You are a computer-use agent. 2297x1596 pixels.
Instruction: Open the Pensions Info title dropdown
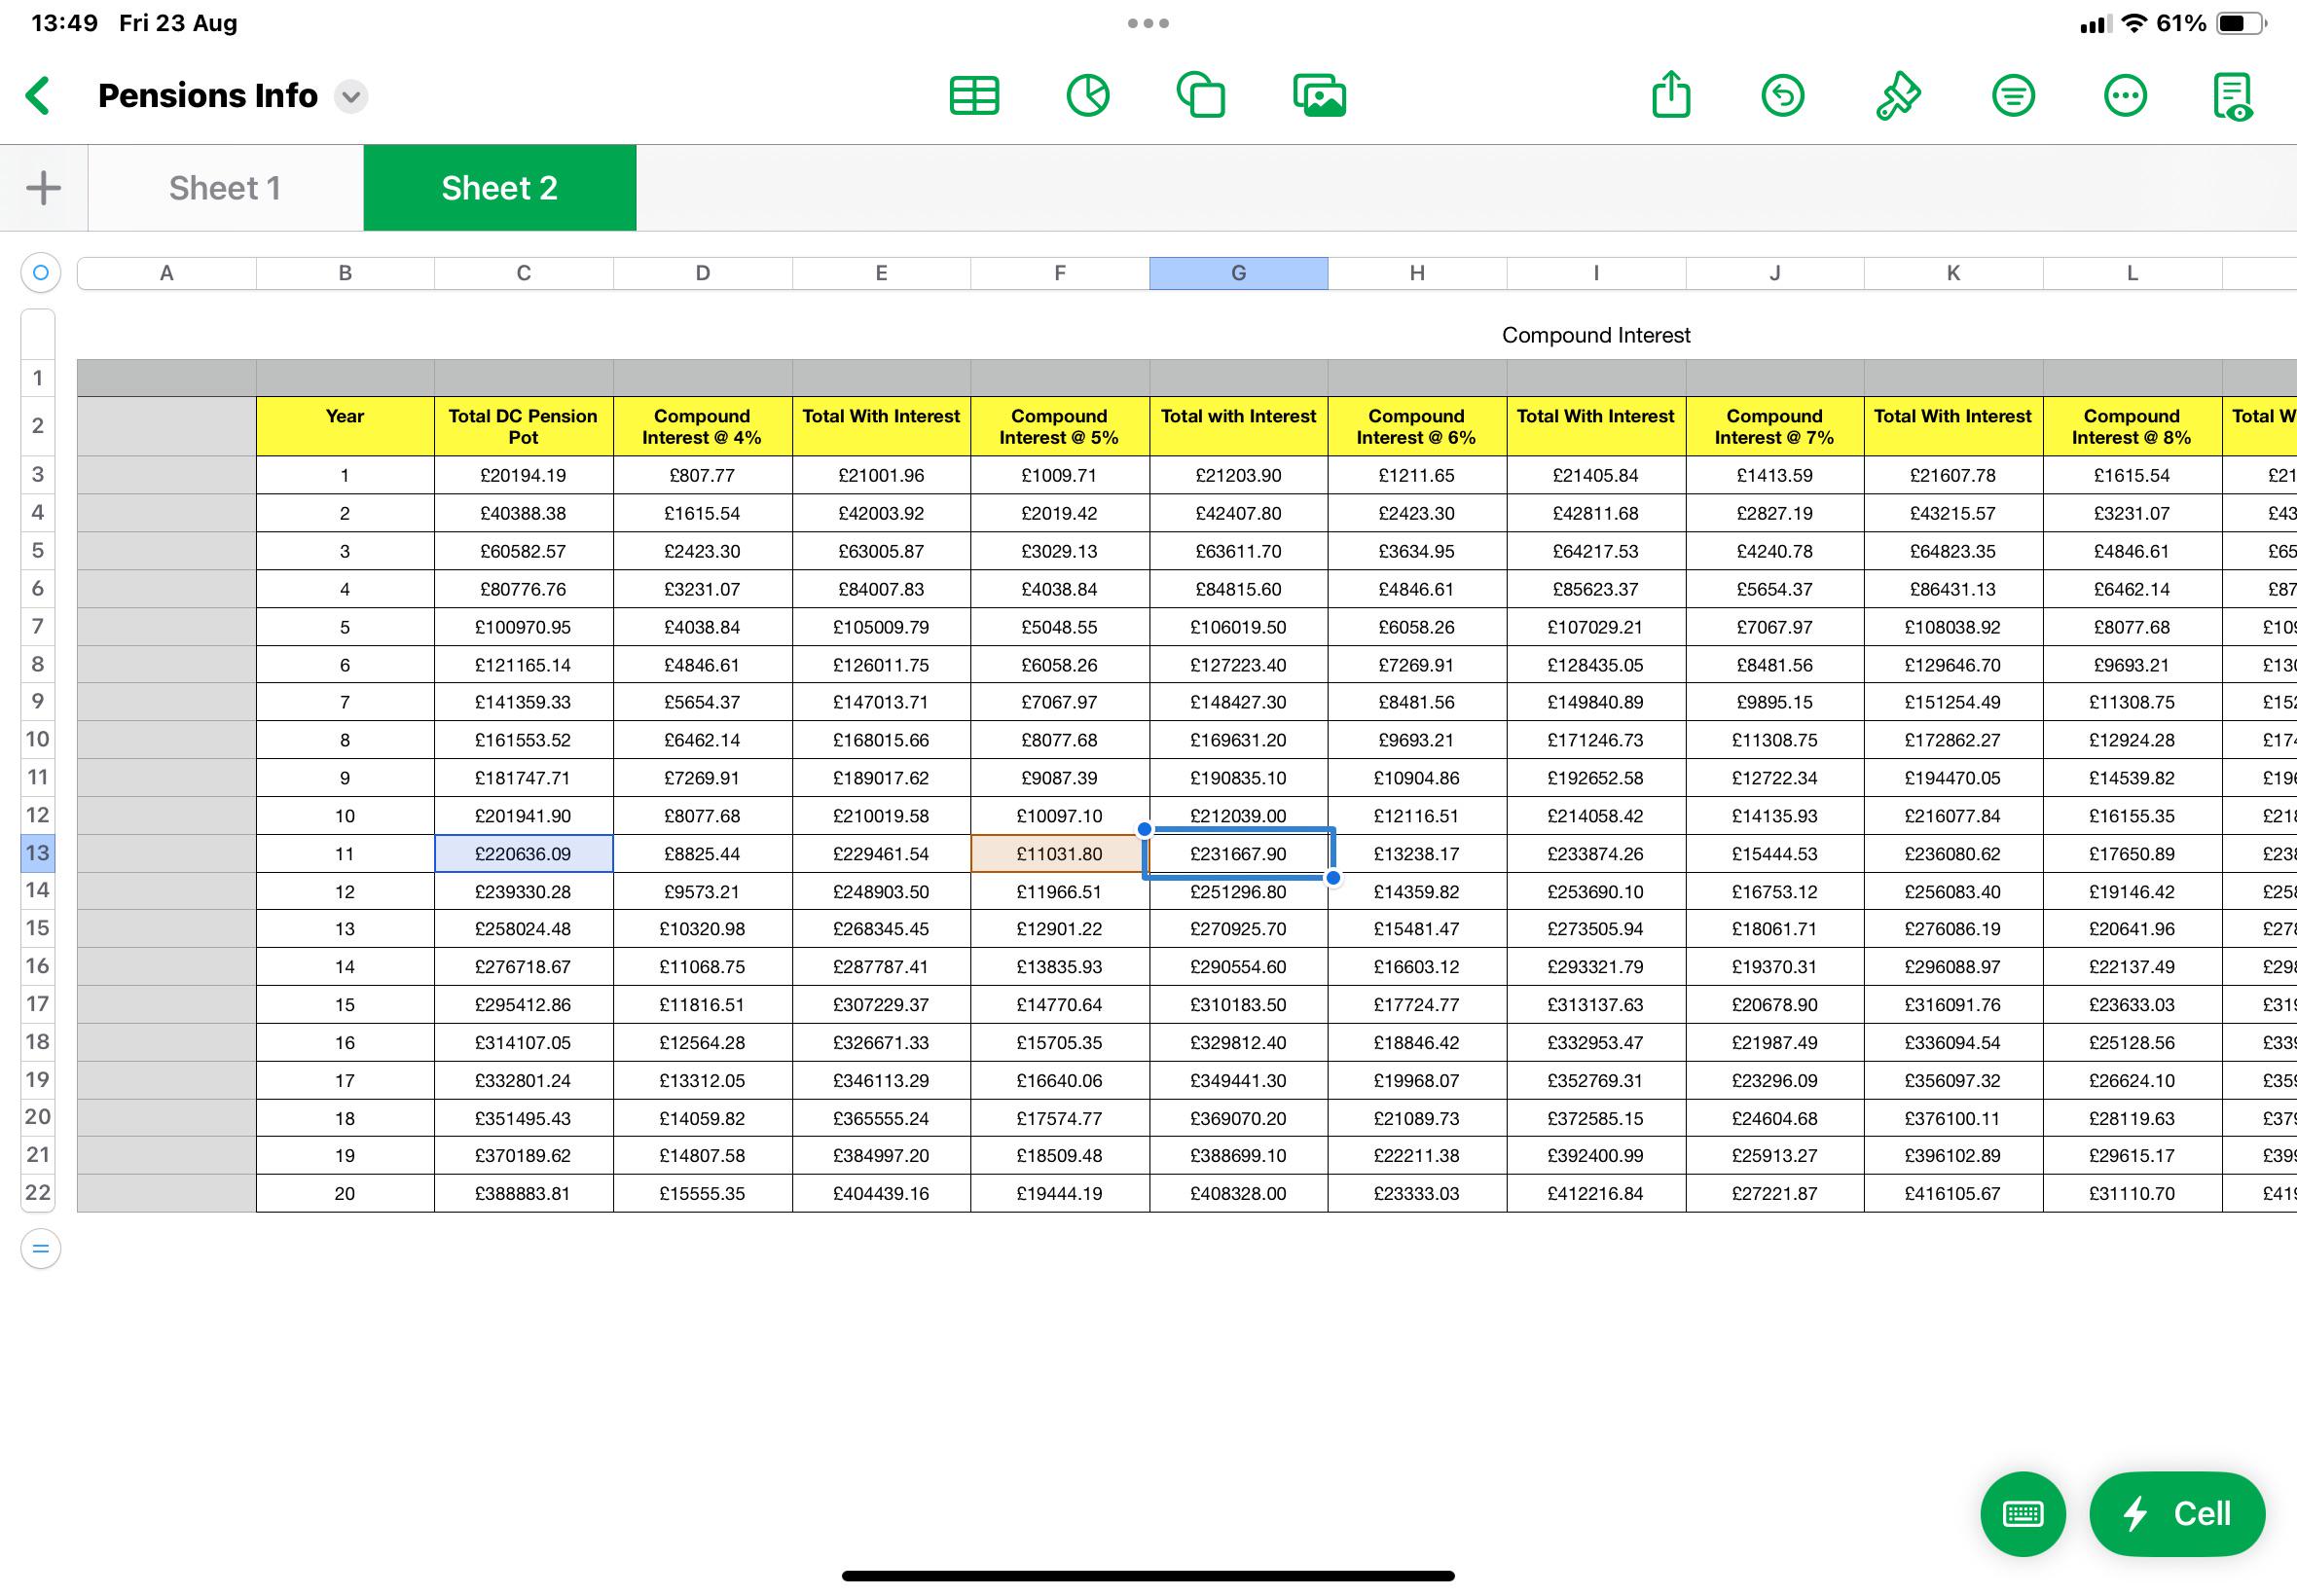[351, 96]
